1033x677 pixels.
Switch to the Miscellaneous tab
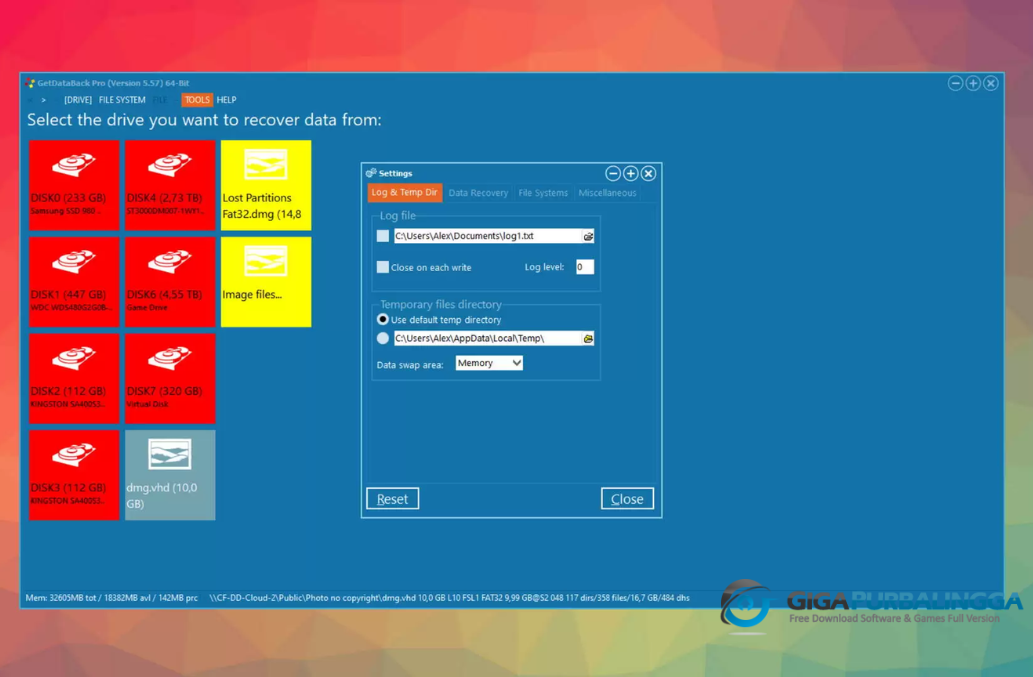[x=607, y=193]
